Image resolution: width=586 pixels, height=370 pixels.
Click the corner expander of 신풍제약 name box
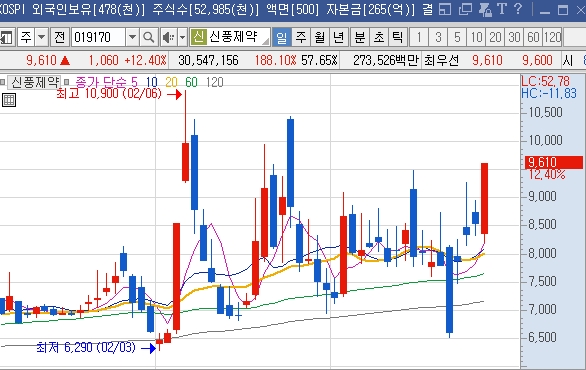click(266, 41)
